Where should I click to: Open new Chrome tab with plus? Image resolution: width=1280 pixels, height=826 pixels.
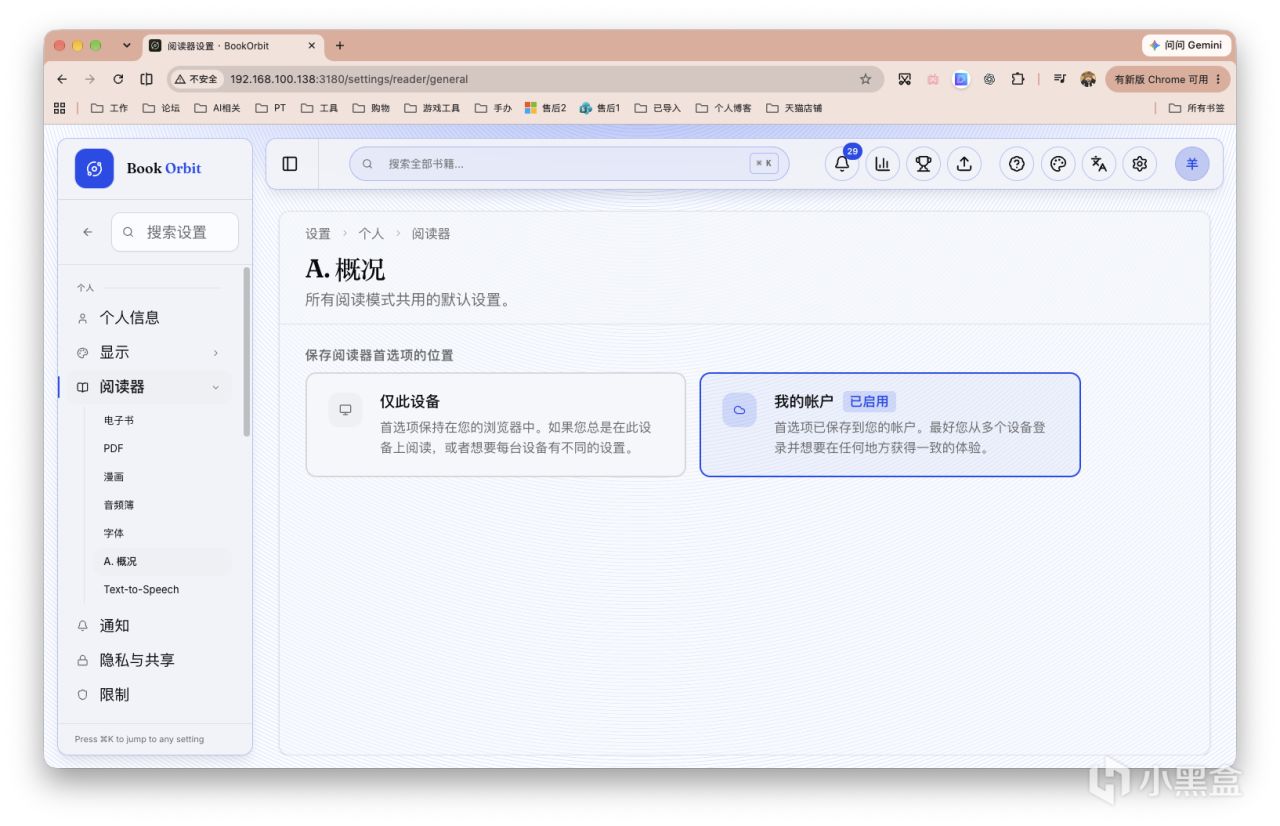(x=340, y=45)
